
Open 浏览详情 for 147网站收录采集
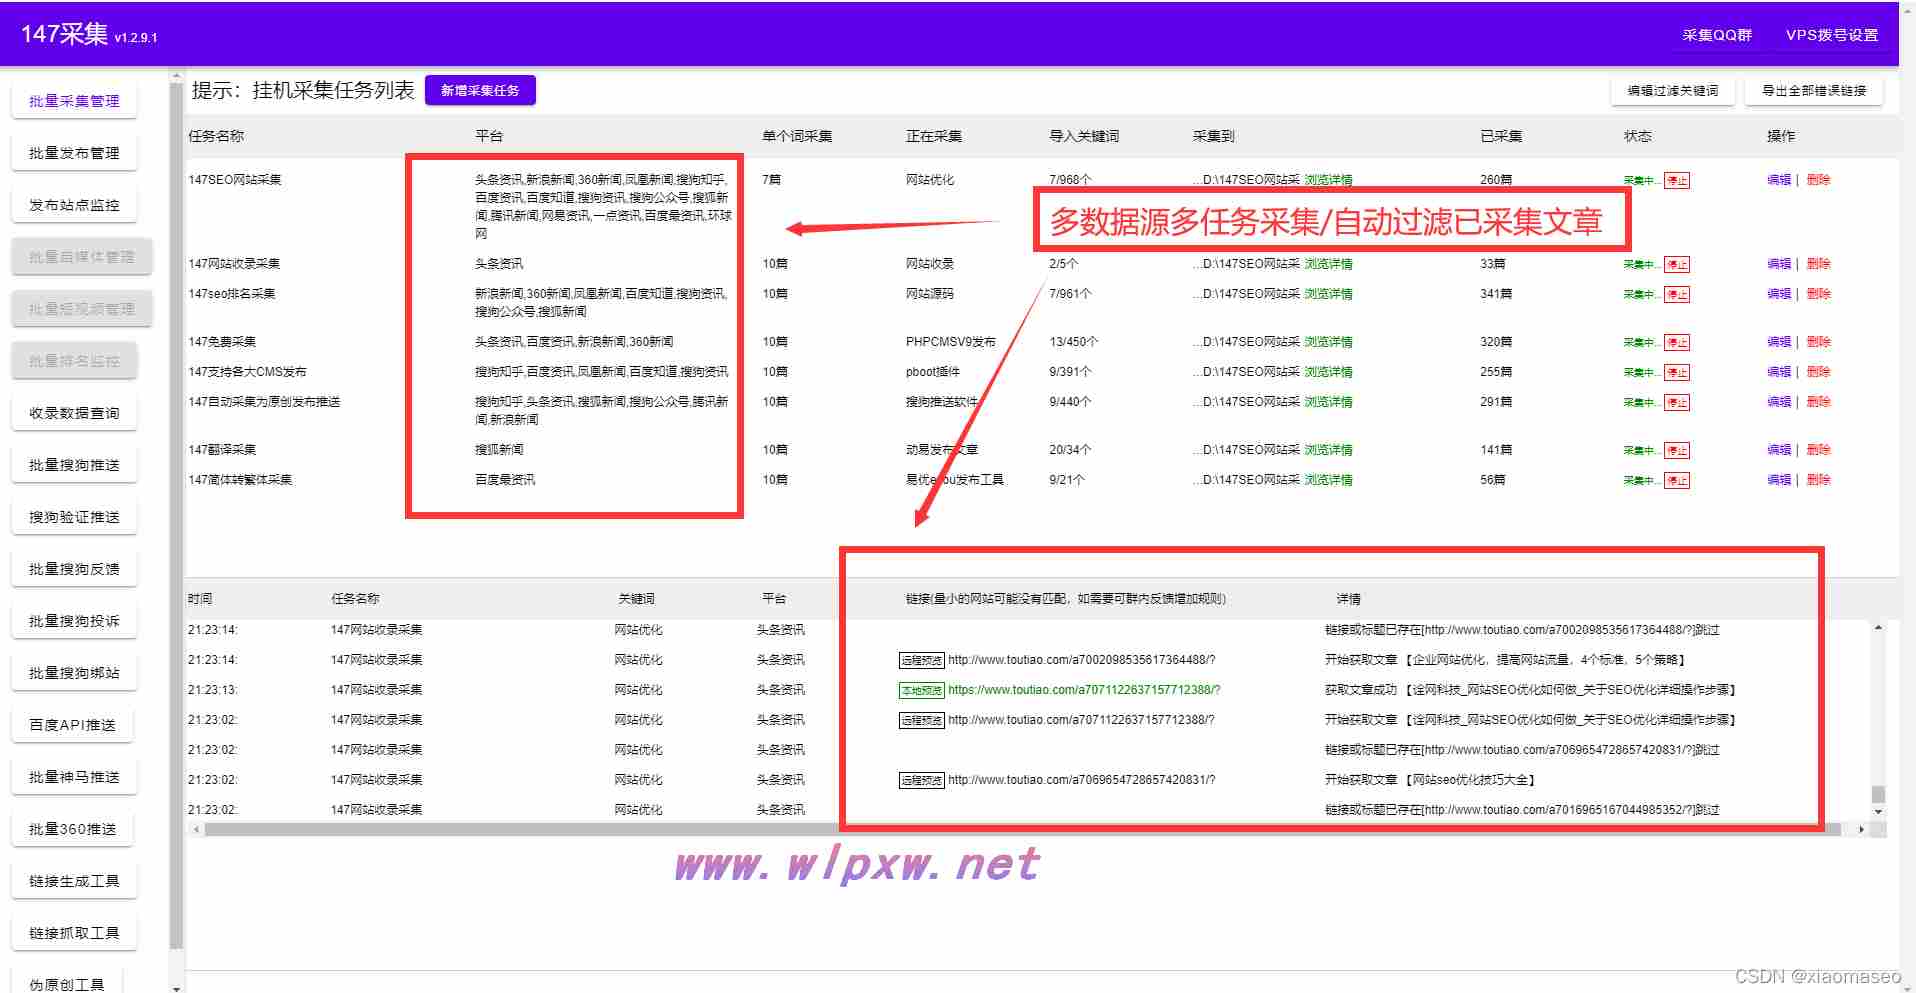pos(1328,264)
